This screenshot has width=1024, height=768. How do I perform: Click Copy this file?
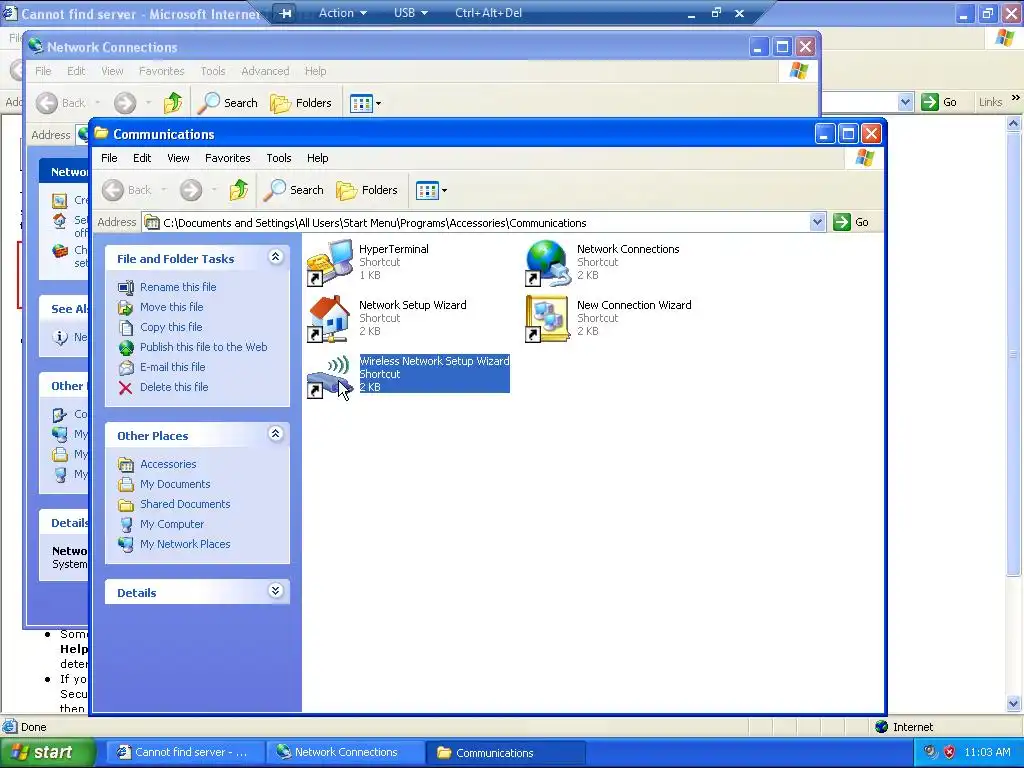pos(171,327)
